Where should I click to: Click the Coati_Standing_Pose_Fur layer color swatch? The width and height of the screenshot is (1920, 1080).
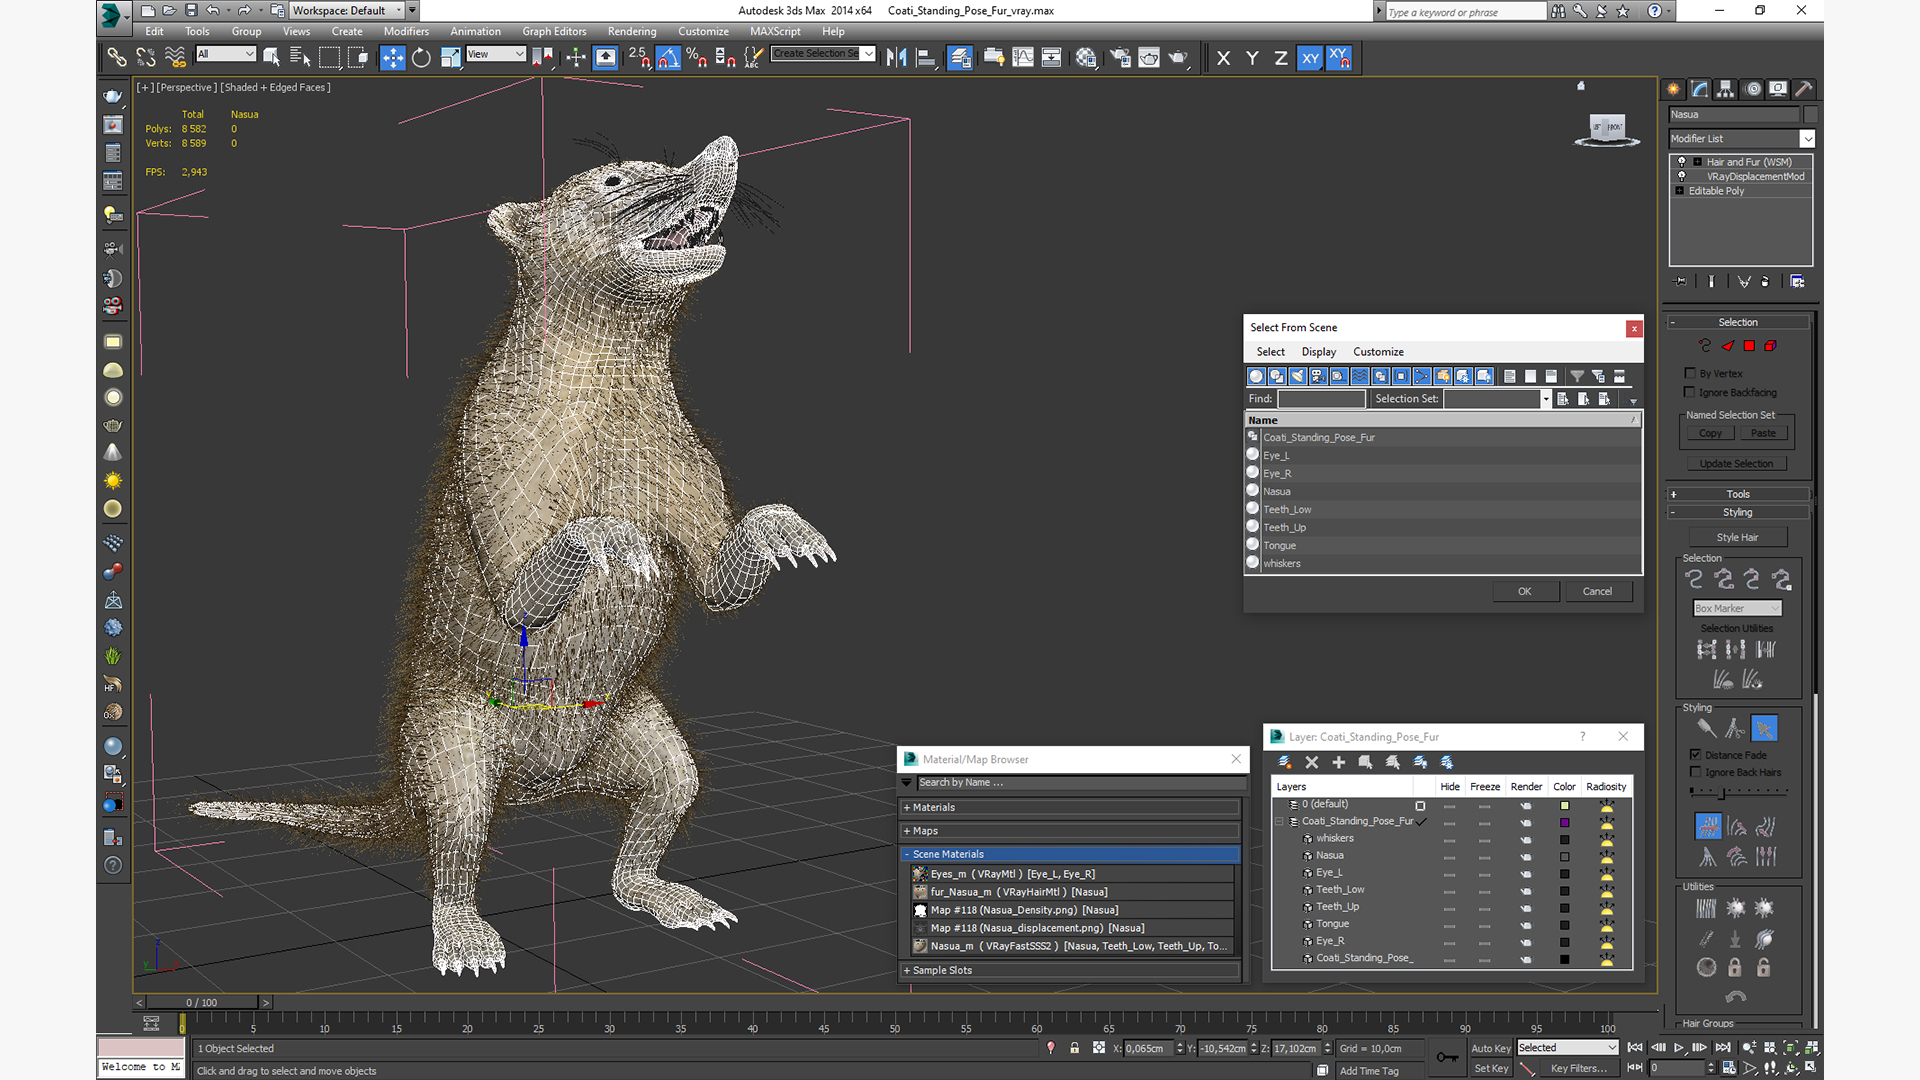[1564, 822]
